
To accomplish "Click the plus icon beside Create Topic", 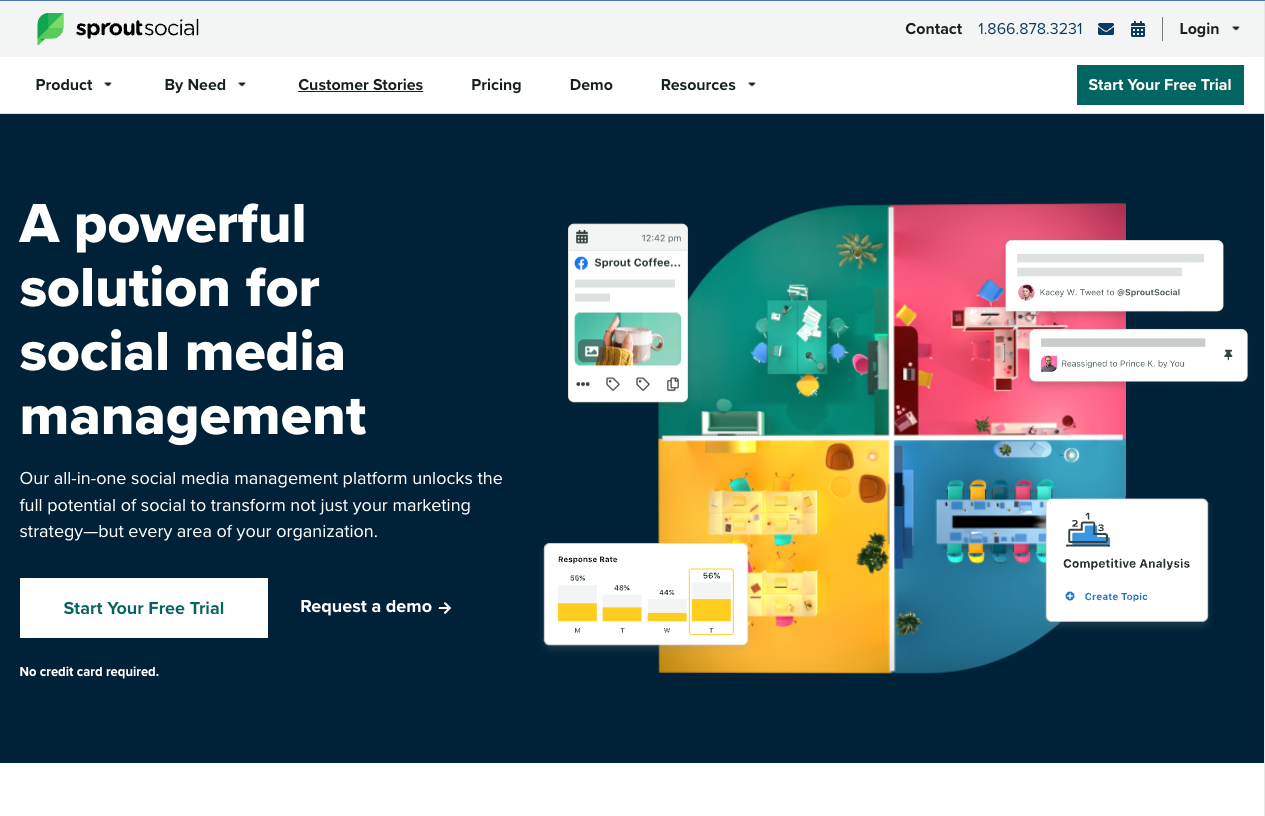I will pos(1070,597).
